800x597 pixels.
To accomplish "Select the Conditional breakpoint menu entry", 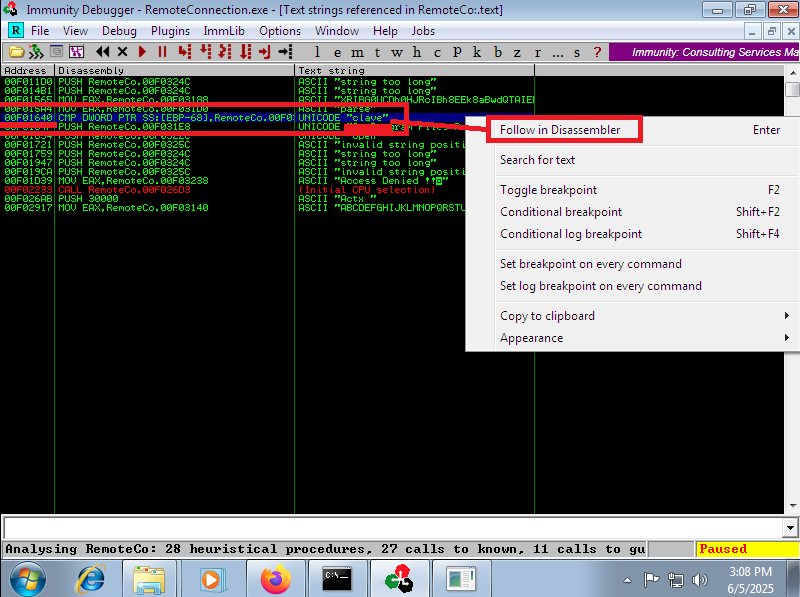I will [x=633, y=212].
